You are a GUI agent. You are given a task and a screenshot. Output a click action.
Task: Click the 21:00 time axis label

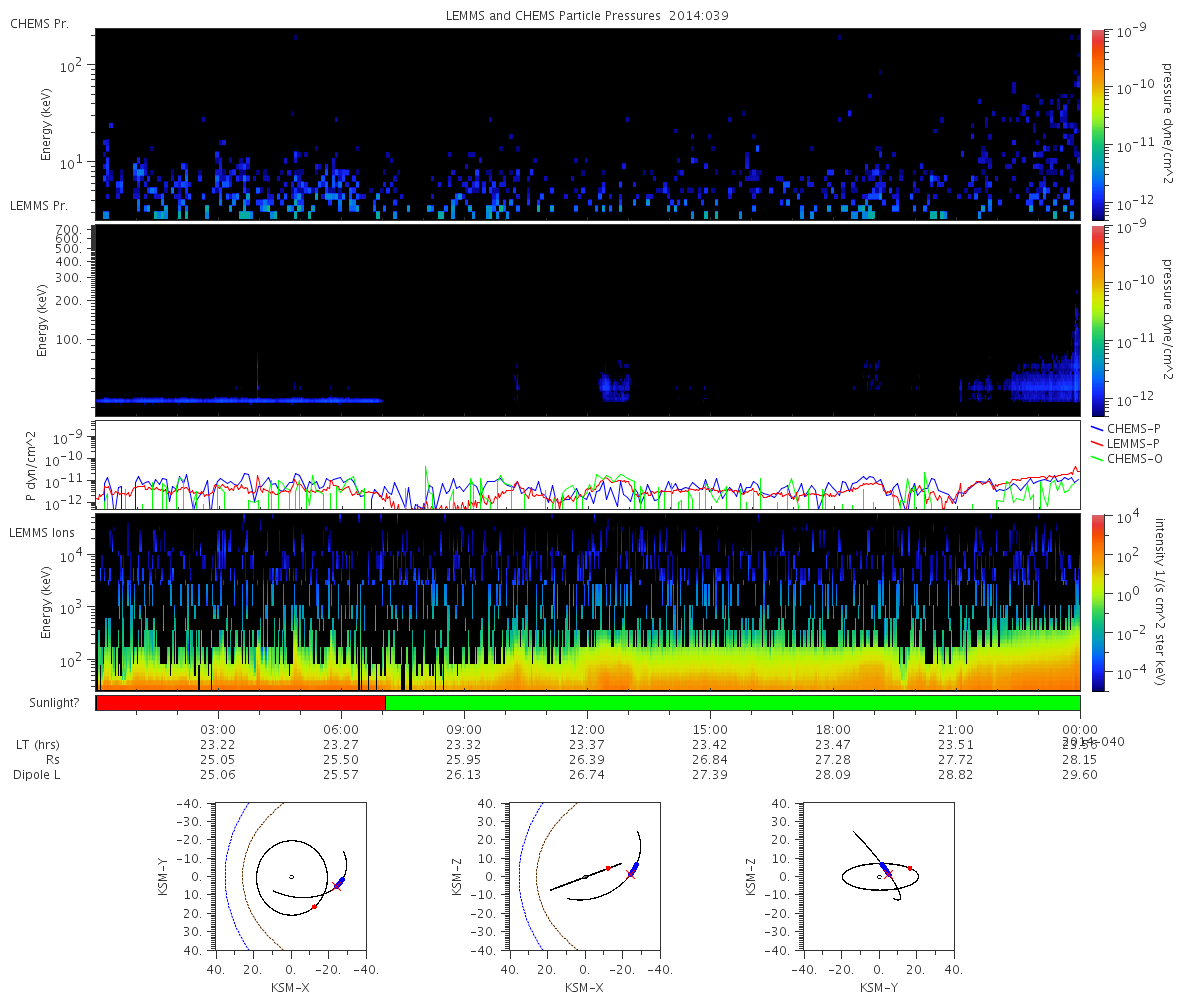pos(956,730)
